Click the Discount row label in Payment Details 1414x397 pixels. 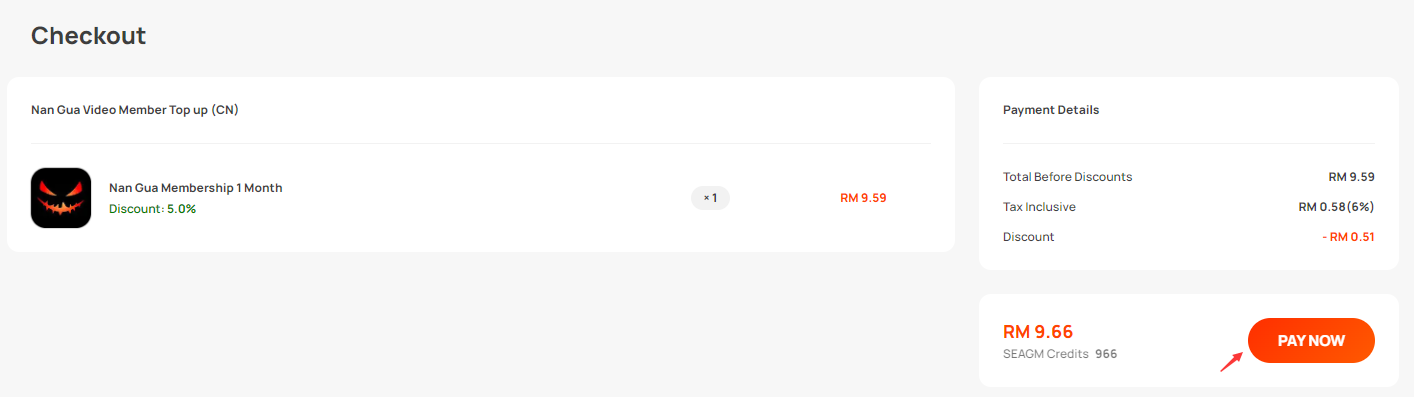[1028, 237]
